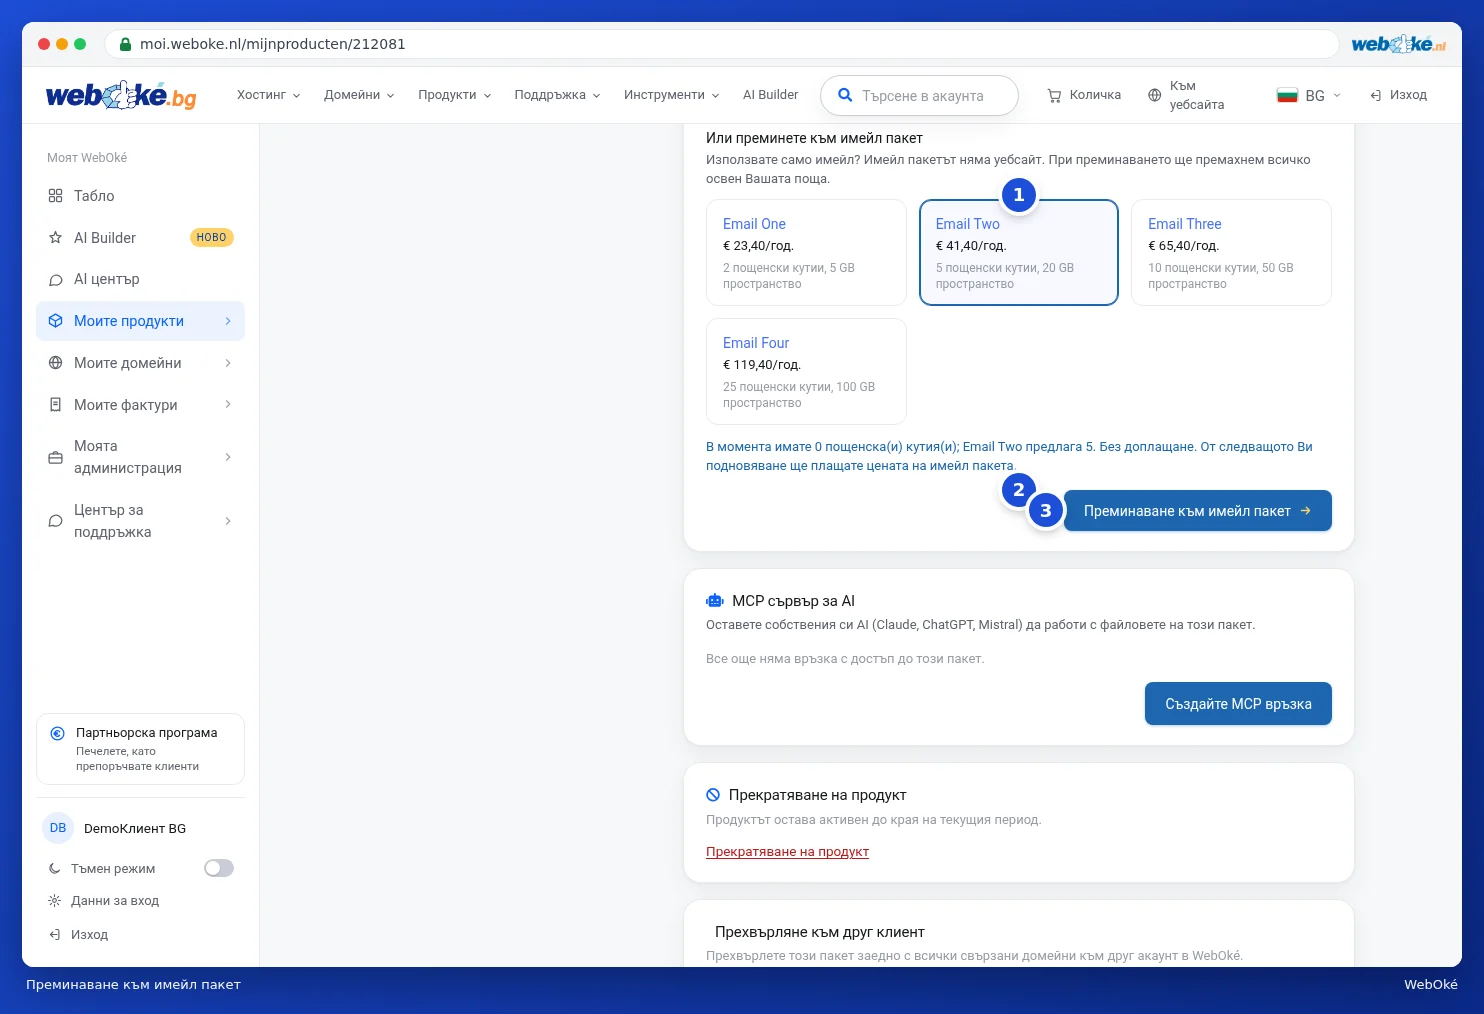The width and height of the screenshot is (1484, 1014).
Task: Click the Bulgarian flag icon
Action: pos(1287,95)
